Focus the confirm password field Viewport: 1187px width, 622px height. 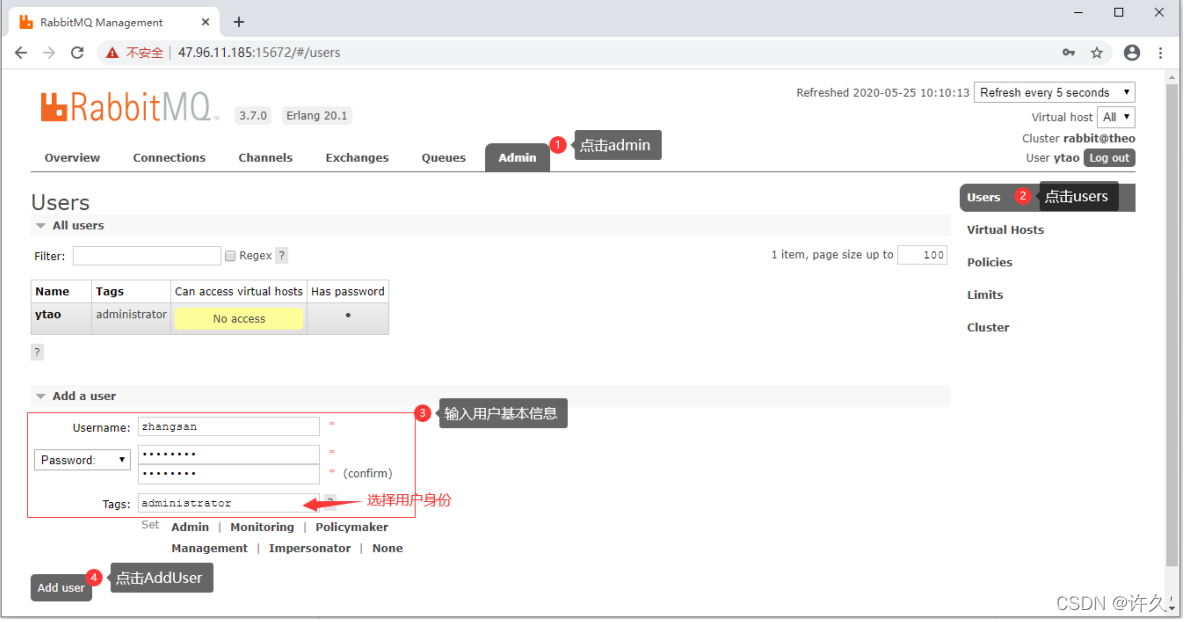pos(229,475)
